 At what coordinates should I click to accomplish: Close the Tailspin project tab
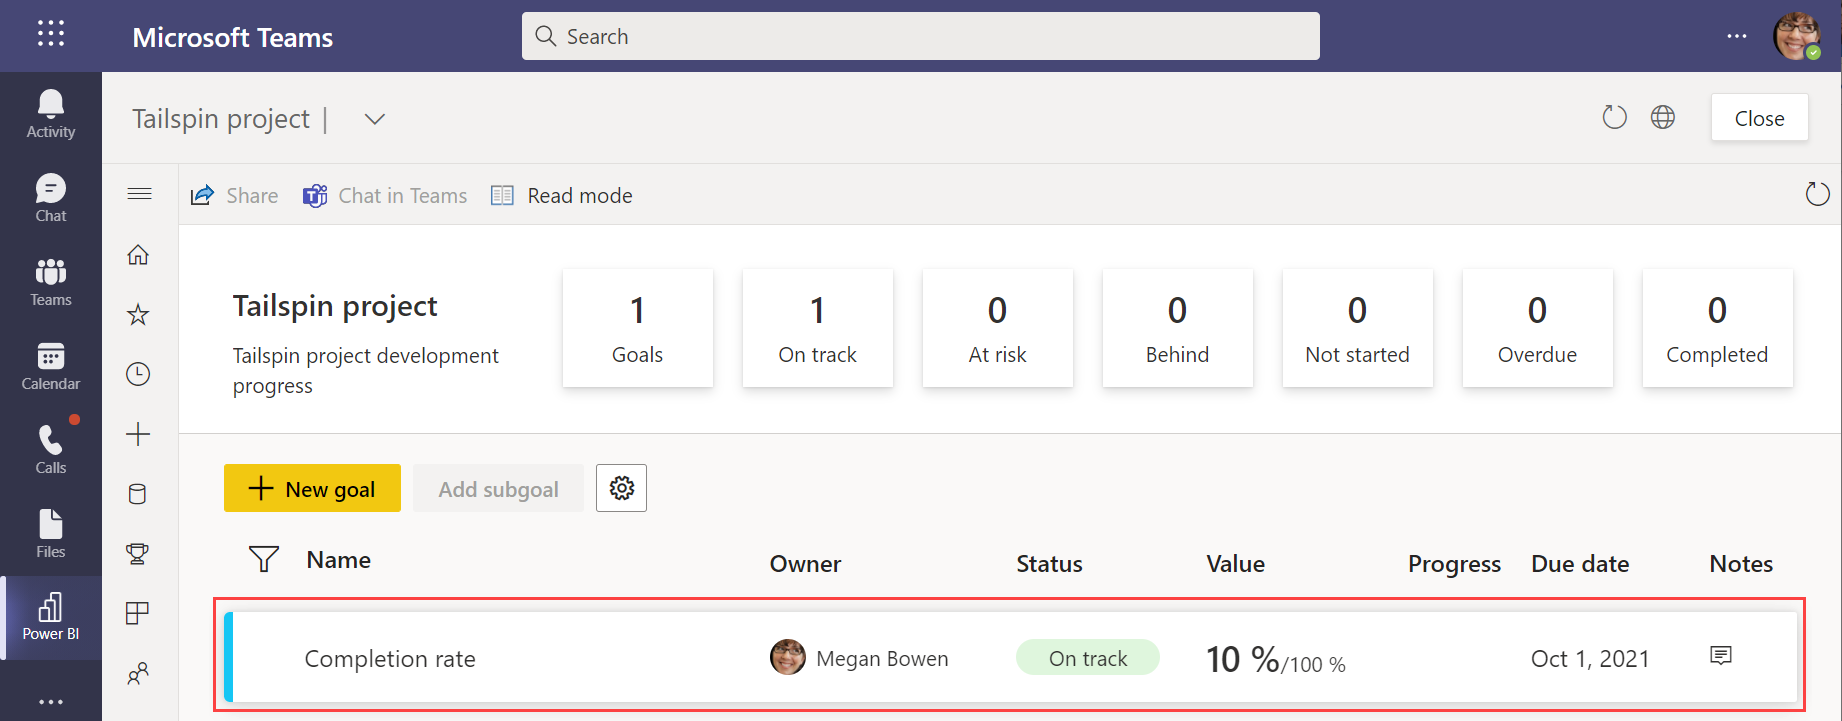[1759, 118]
